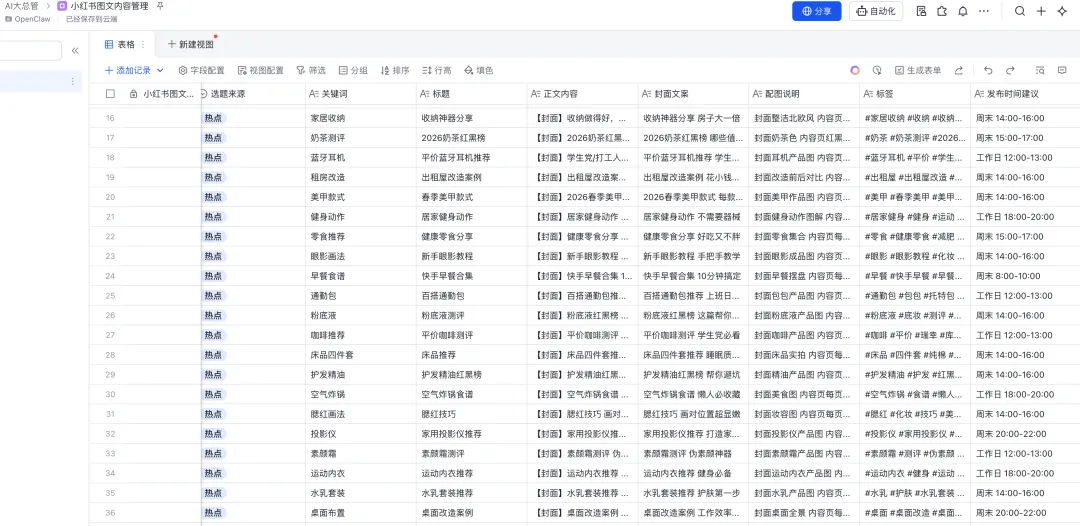Screen dimensions: 1080x526
Task: Open the 选题来源 column header
Action: click(253, 94)
